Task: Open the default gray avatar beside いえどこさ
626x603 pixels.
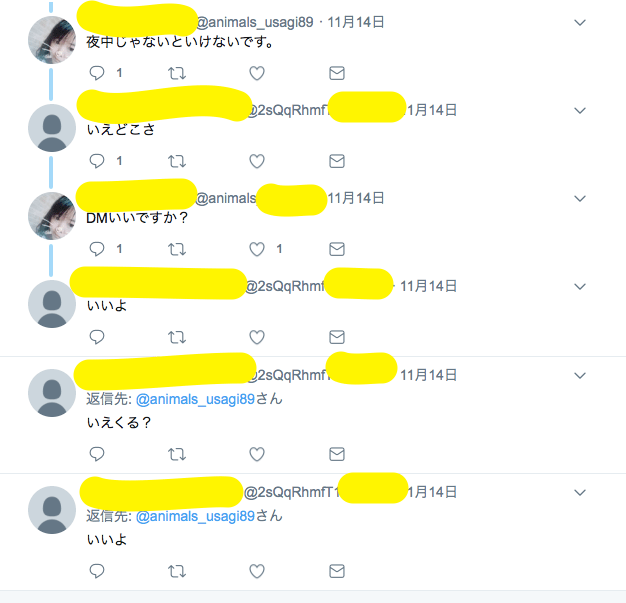Action: (x=52, y=128)
